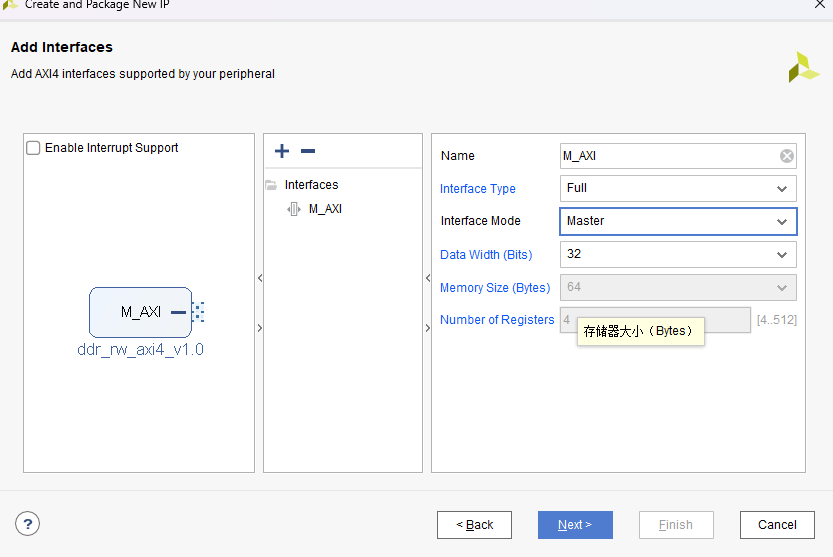Click the Interfaces folder icon
The height and width of the screenshot is (557, 833).
coord(271,185)
